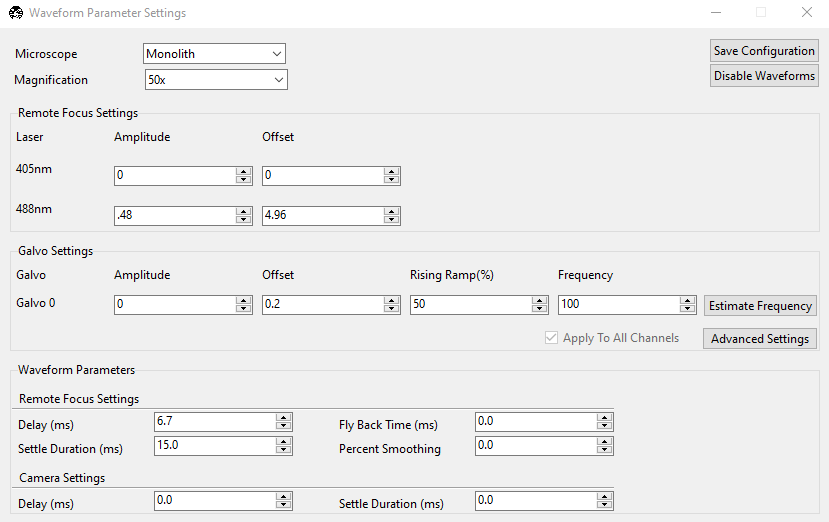This screenshot has height=522, width=829.
Task: Close the Waveform Parameter Settings window
Action: (806, 12)
